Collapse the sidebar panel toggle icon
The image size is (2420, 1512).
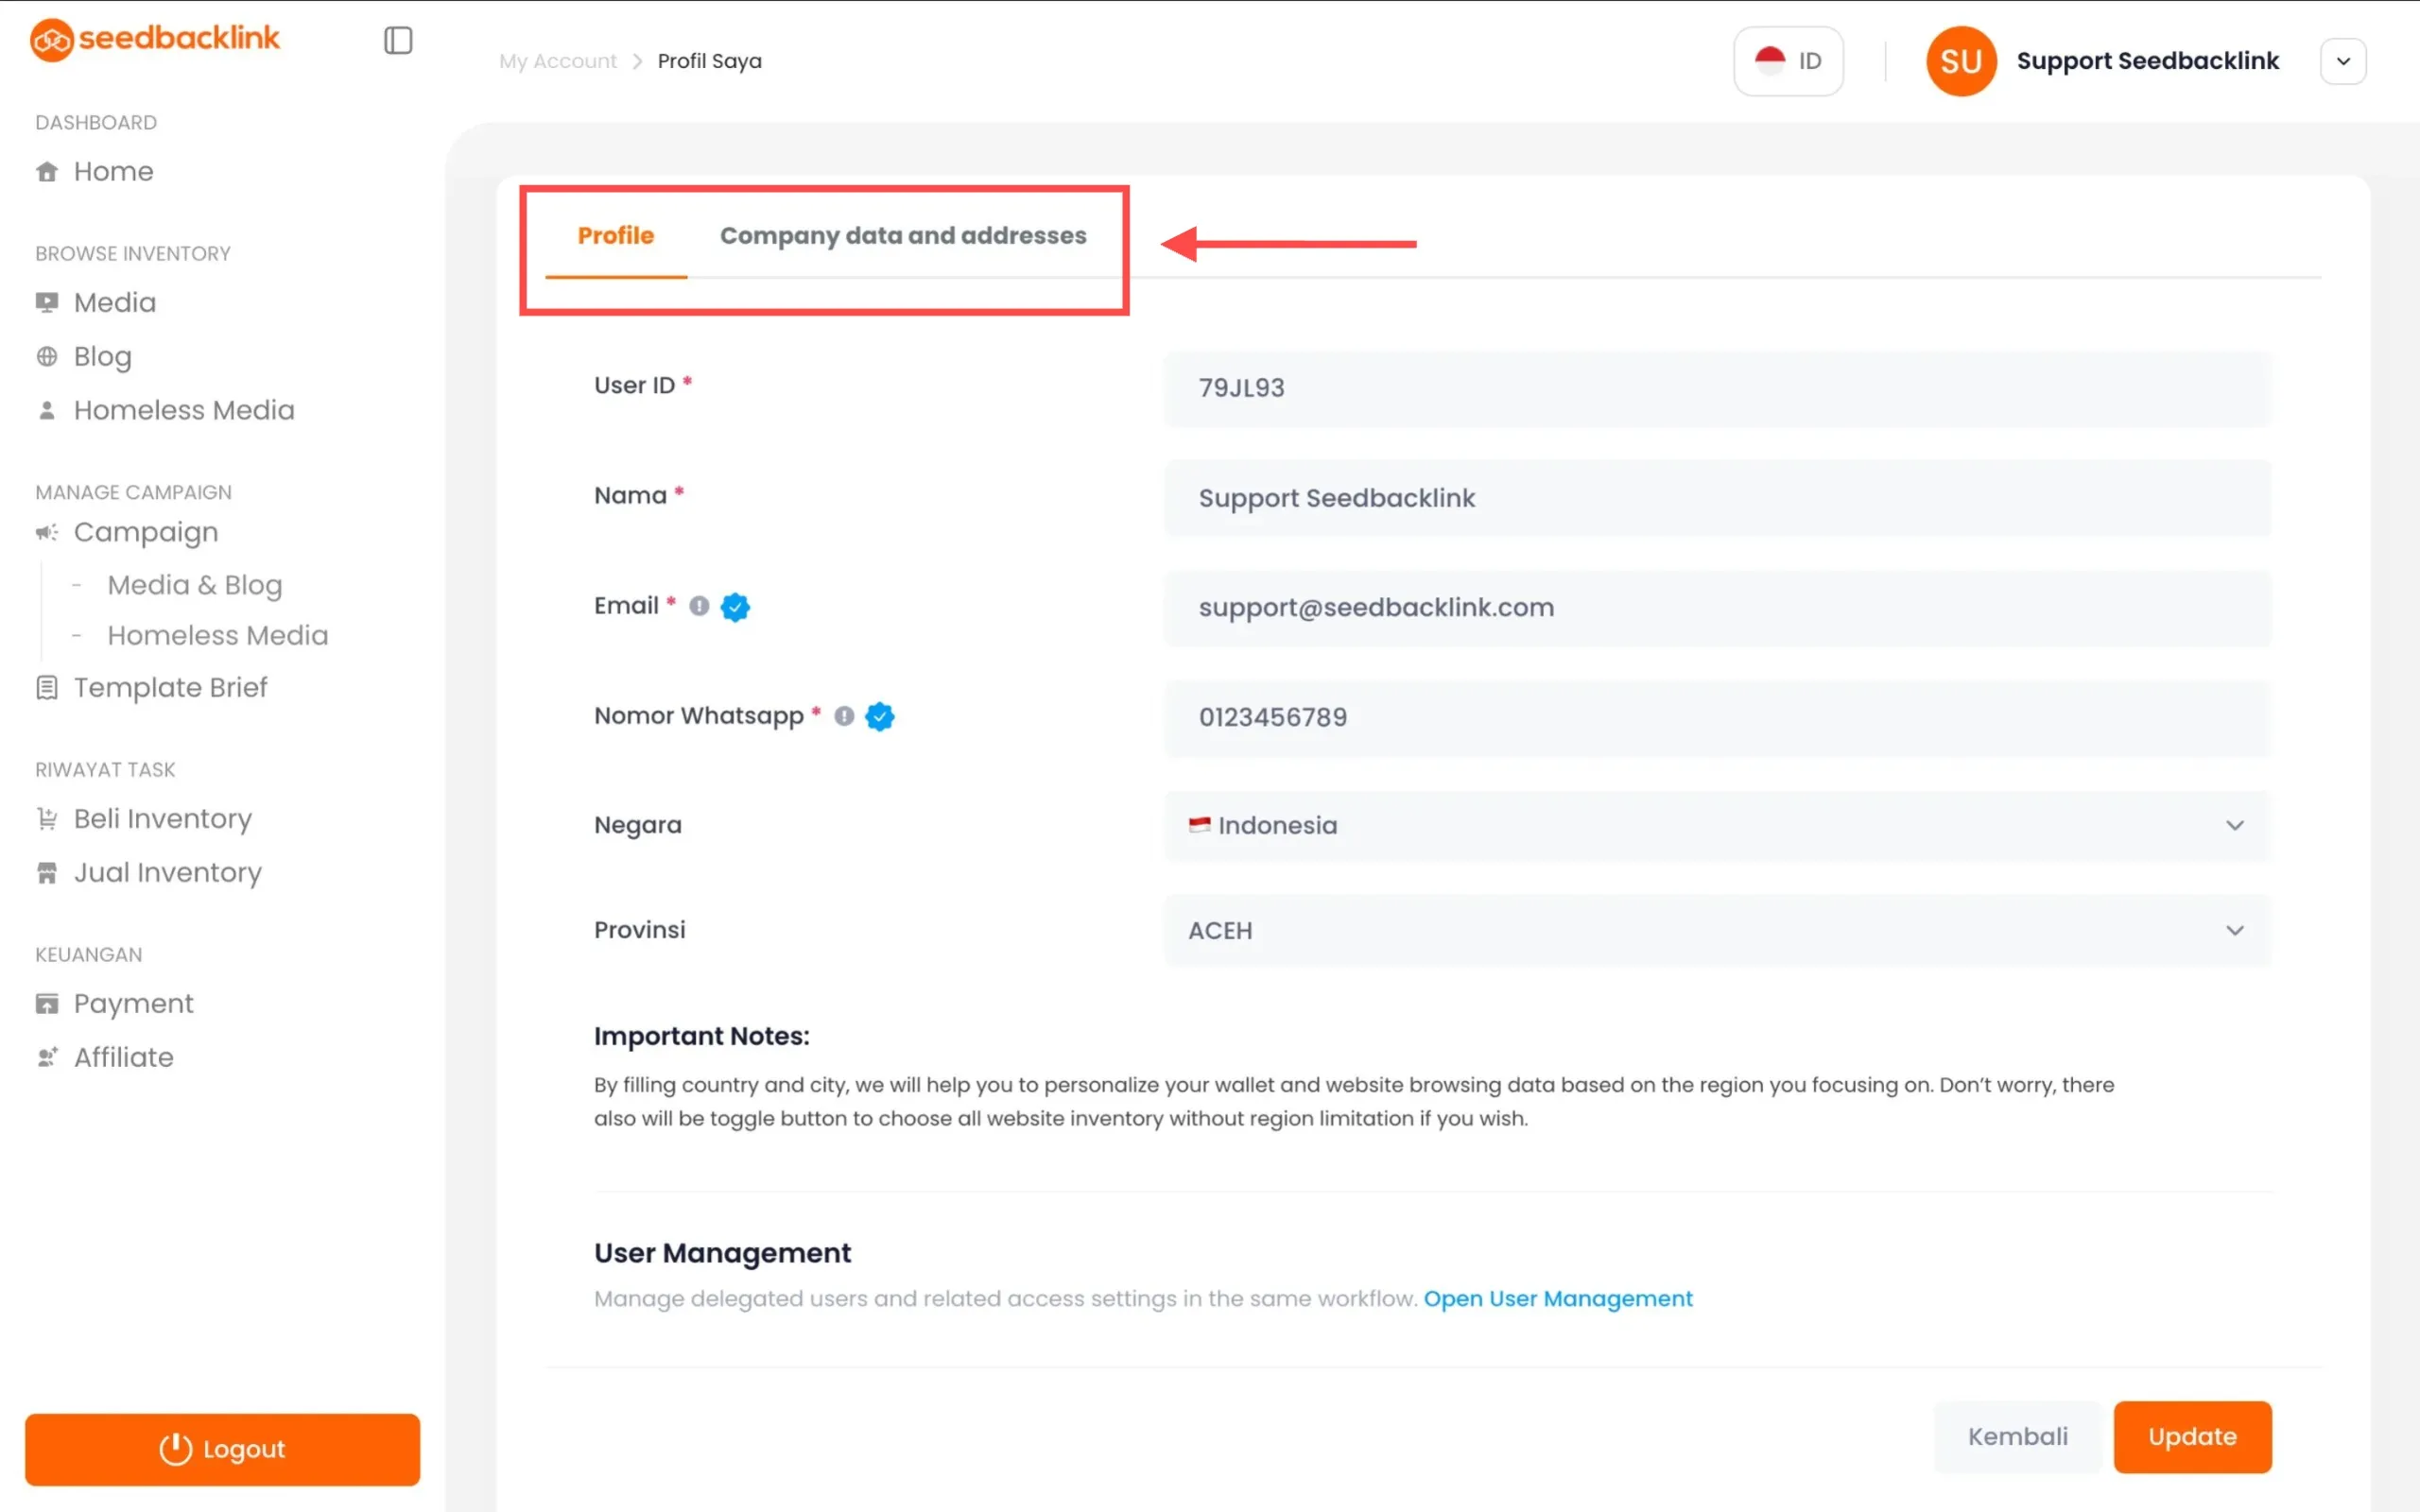(398, 40)
